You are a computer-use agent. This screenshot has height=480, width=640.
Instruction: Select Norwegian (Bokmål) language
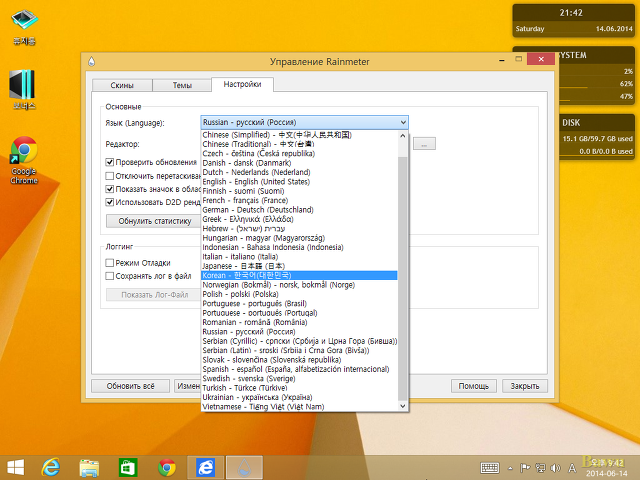pyautogui.click(x=299, y=285)
